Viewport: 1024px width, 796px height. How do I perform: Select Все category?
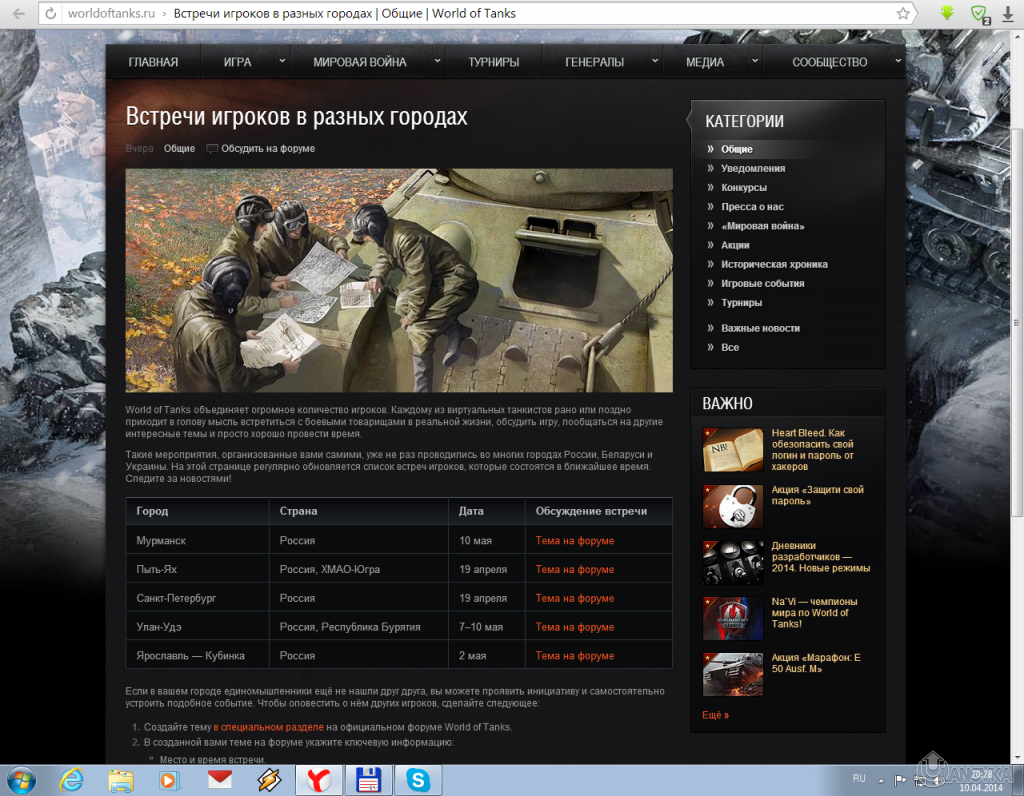pos(730,347)
